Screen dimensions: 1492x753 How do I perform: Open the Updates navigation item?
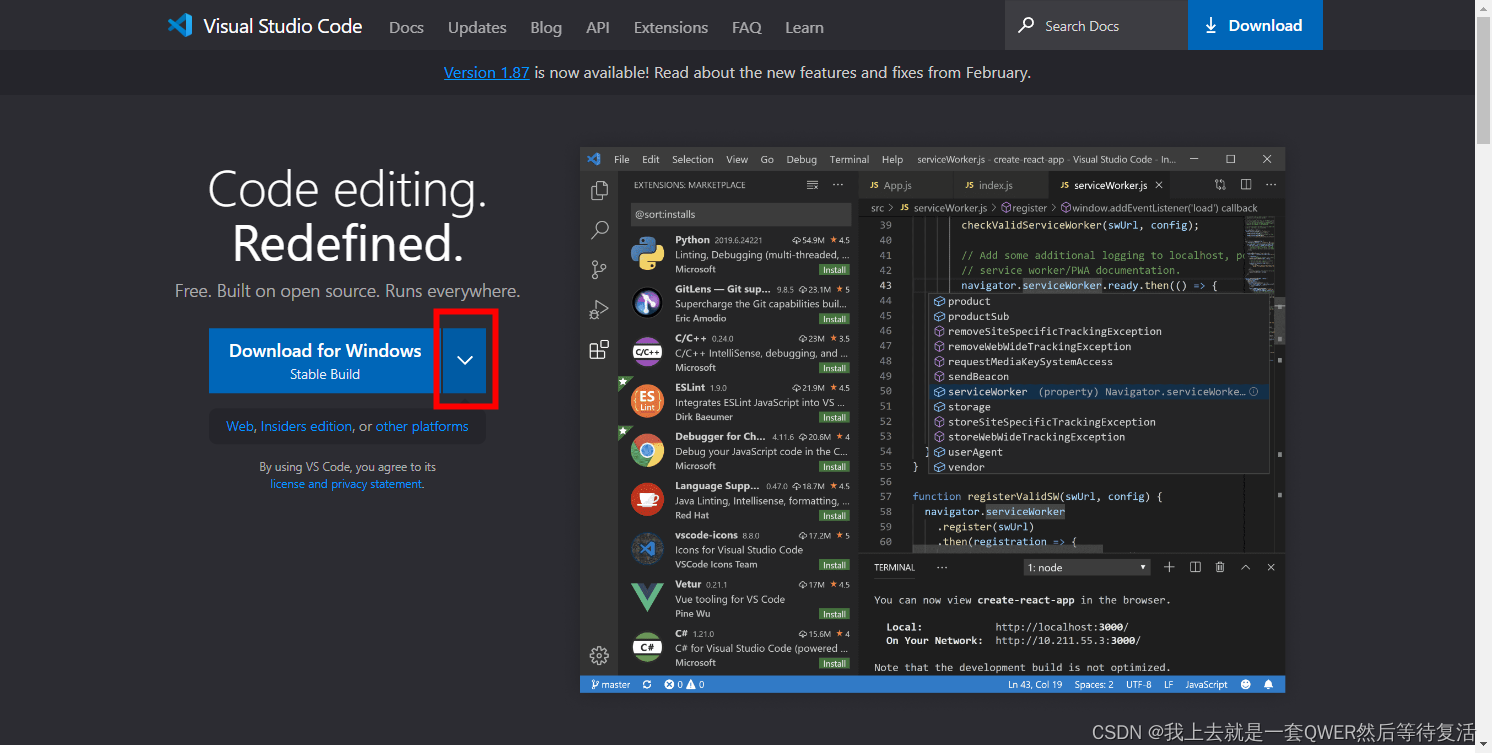477,27
